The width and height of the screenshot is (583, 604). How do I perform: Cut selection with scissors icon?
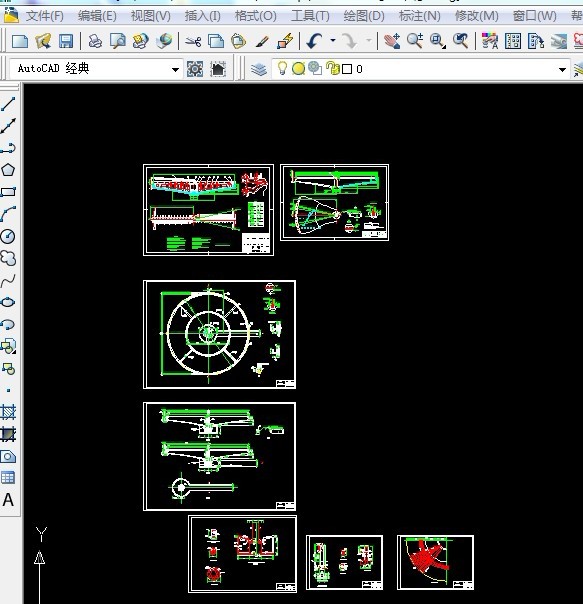(193, 41)
